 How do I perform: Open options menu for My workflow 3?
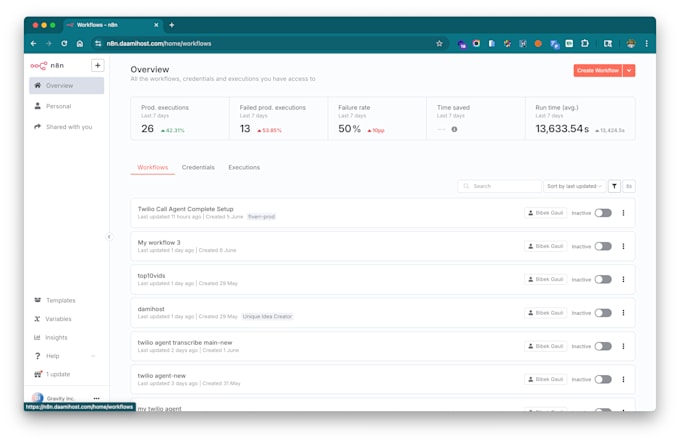pyautogui.click(x=623, y=246)
